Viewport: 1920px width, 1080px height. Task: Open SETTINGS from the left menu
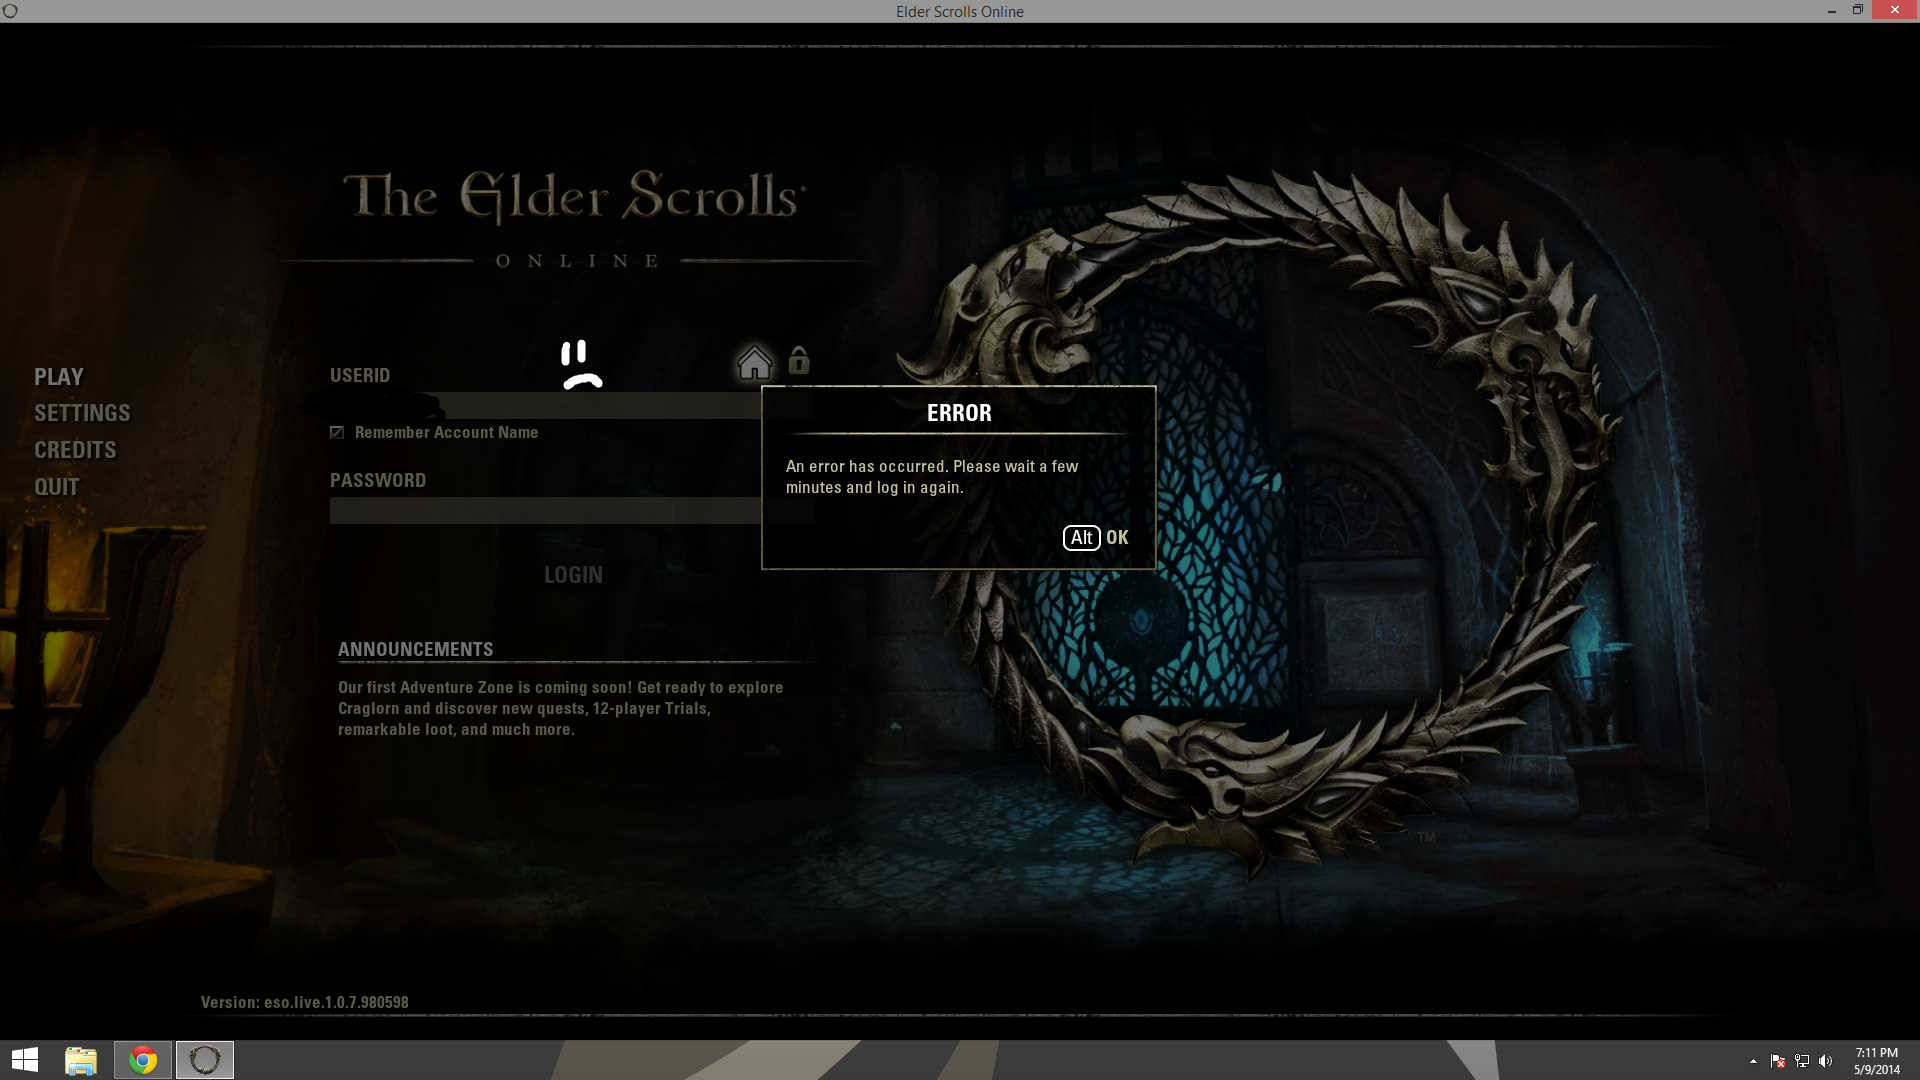[x=82, y=413]
